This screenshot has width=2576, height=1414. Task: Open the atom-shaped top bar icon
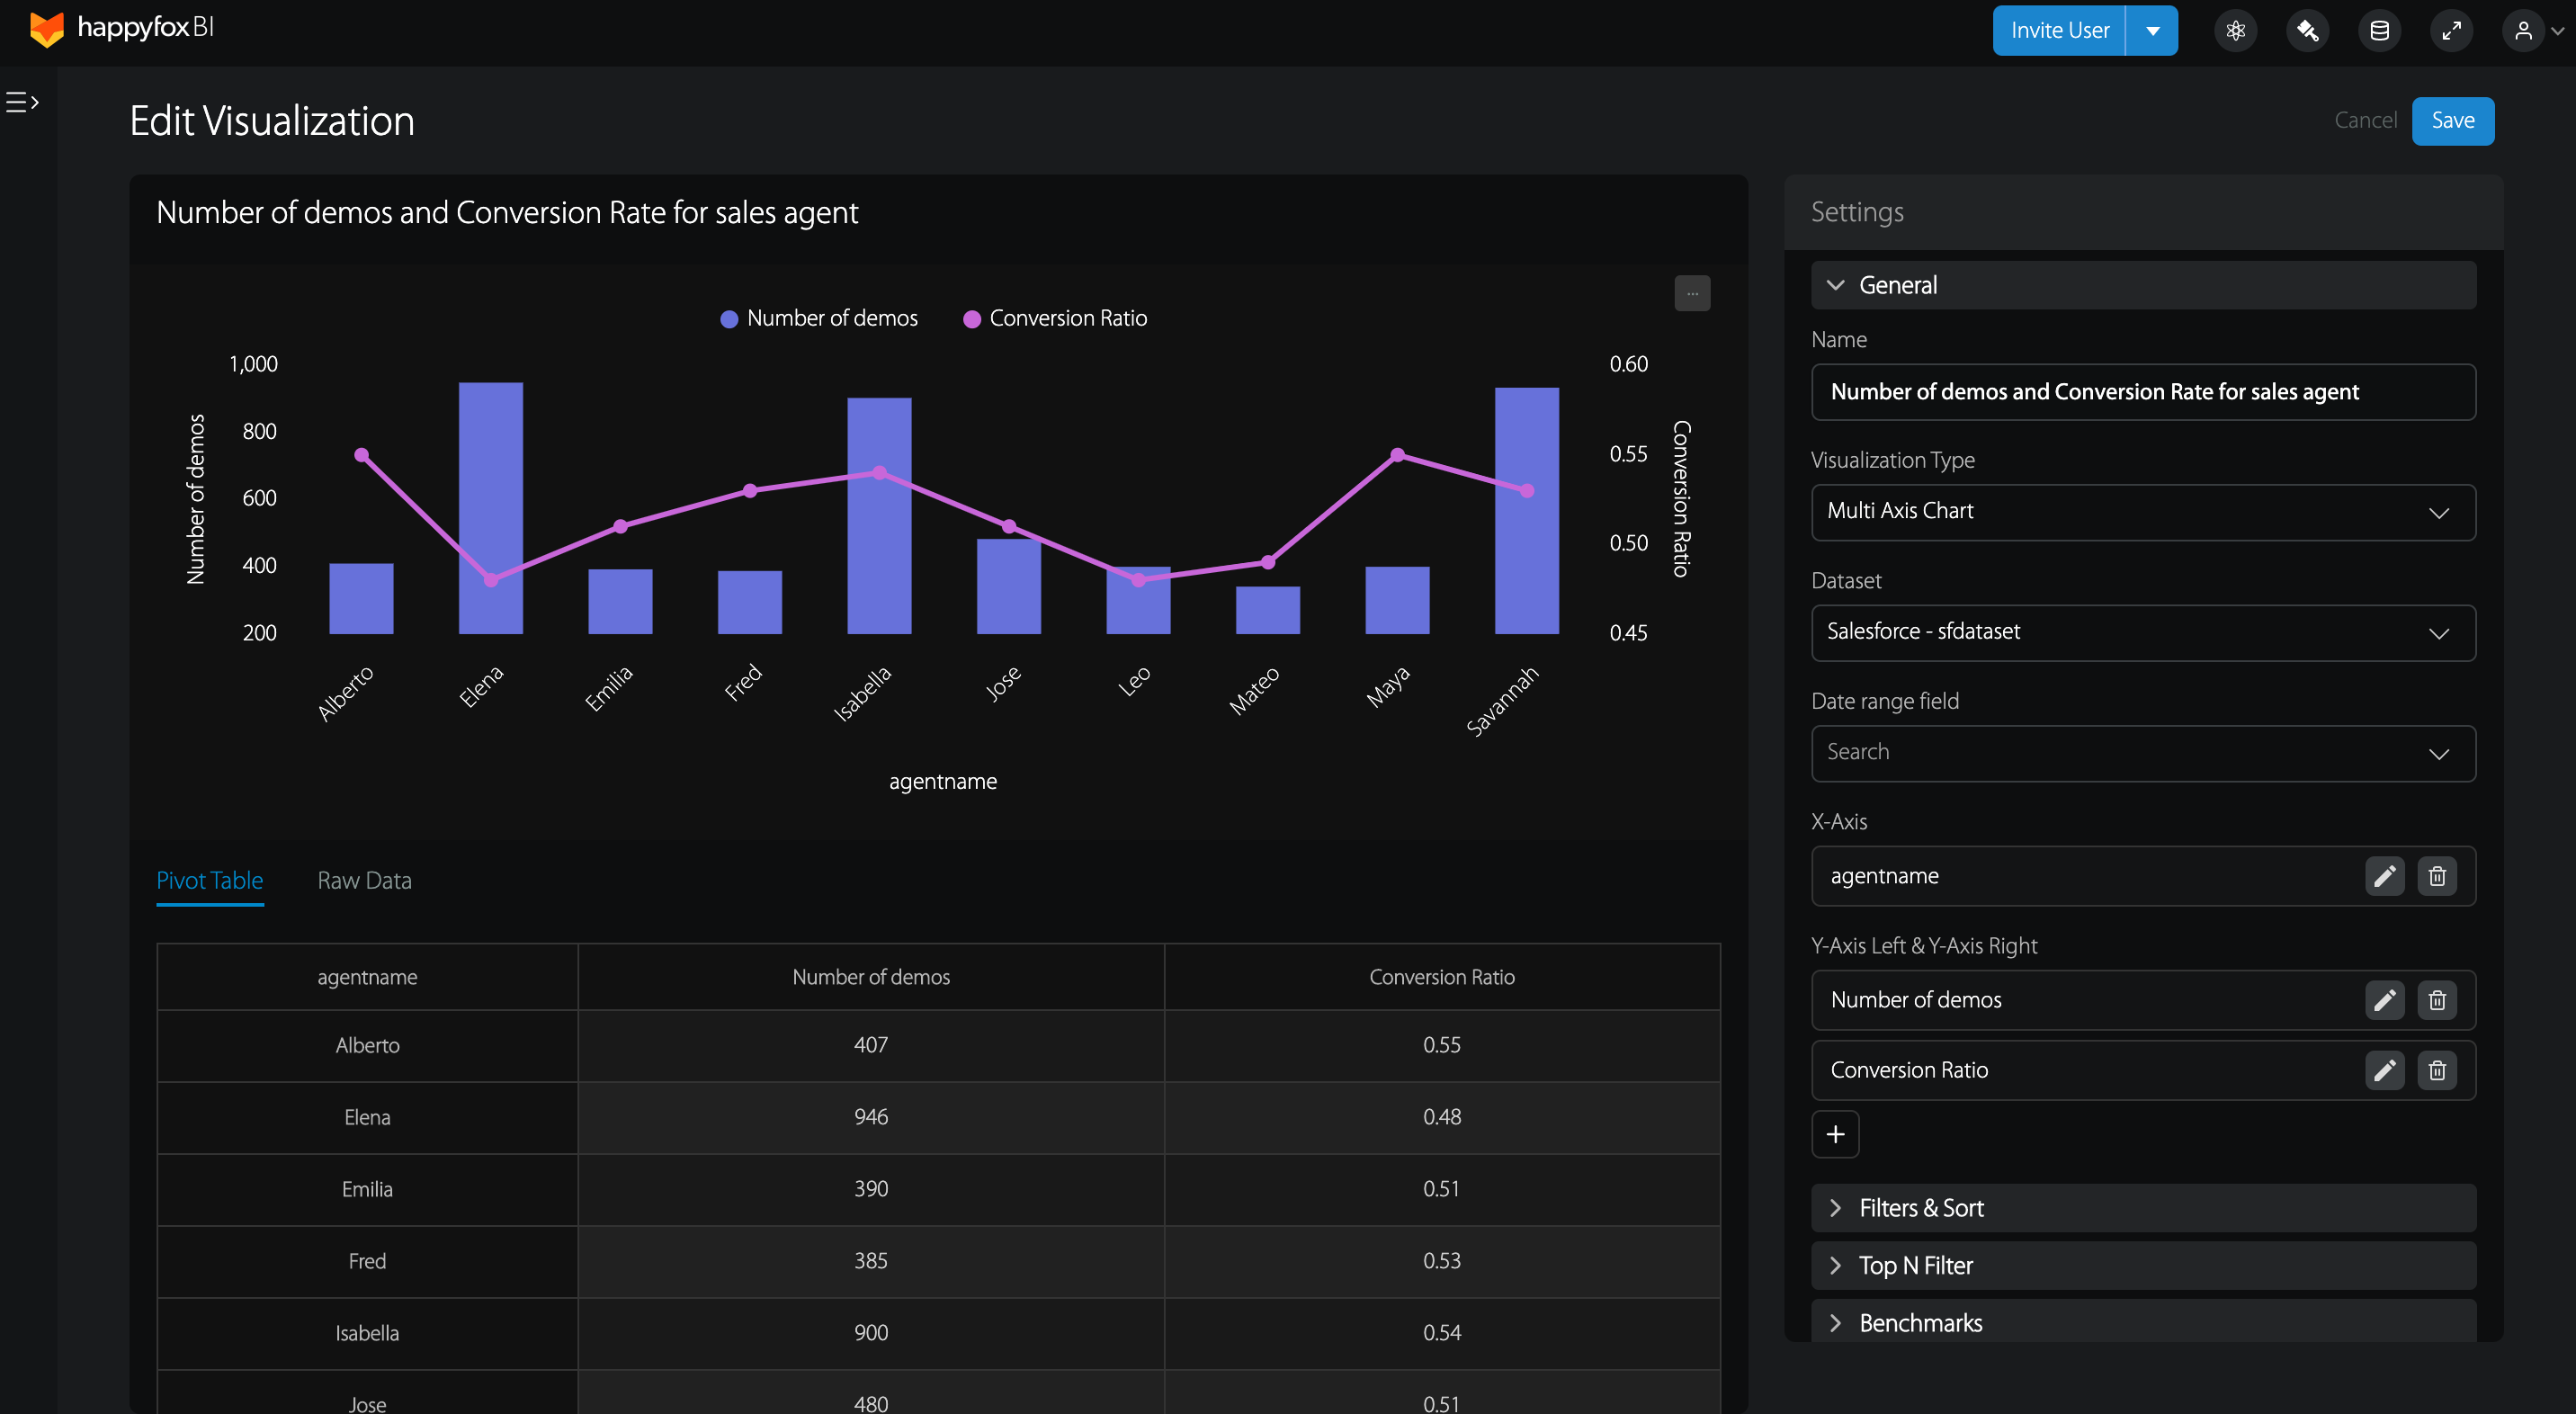tap(2235, 31)
